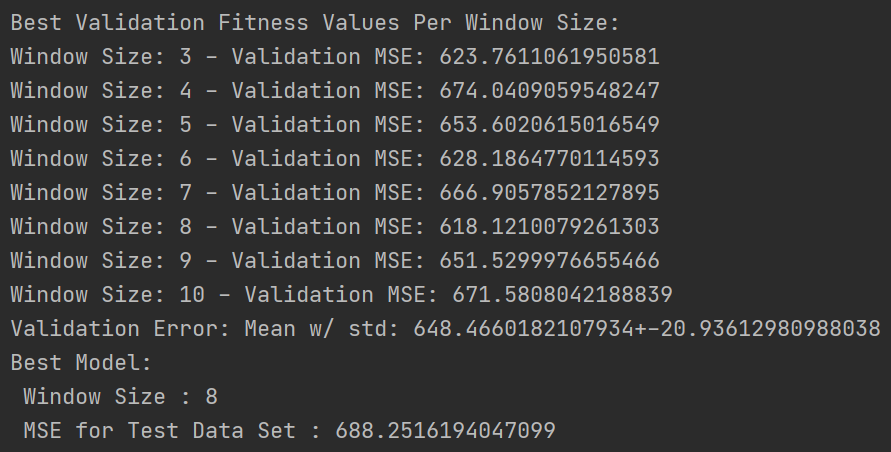Click the MSE value 674.0409059548247
Screen dimensions: 891x452
coord(549,90)
